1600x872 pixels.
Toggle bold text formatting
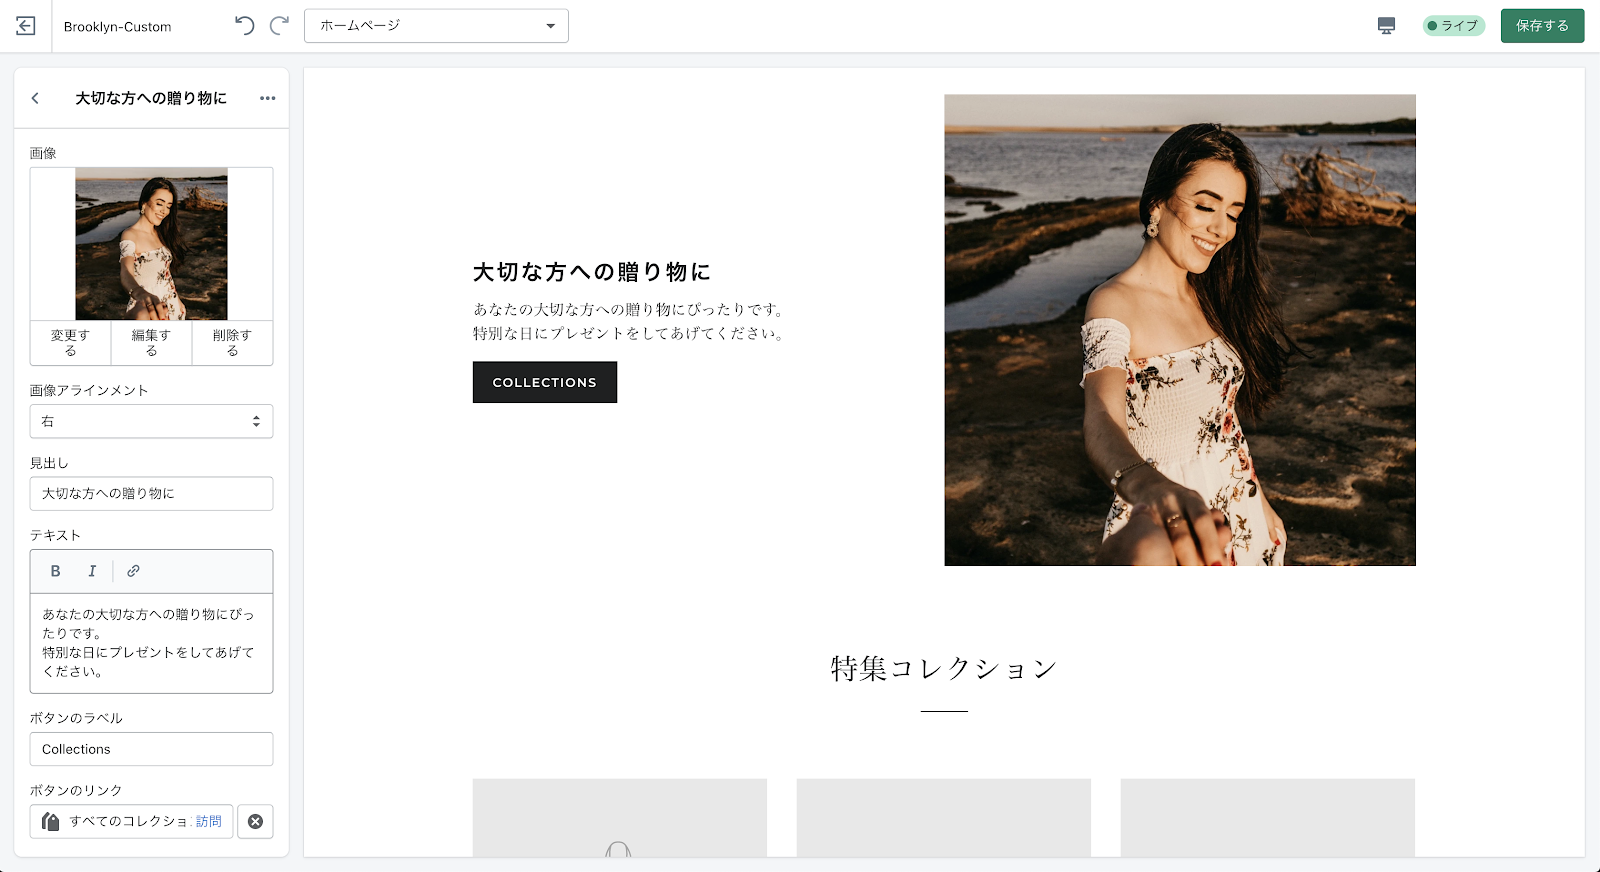56,571
